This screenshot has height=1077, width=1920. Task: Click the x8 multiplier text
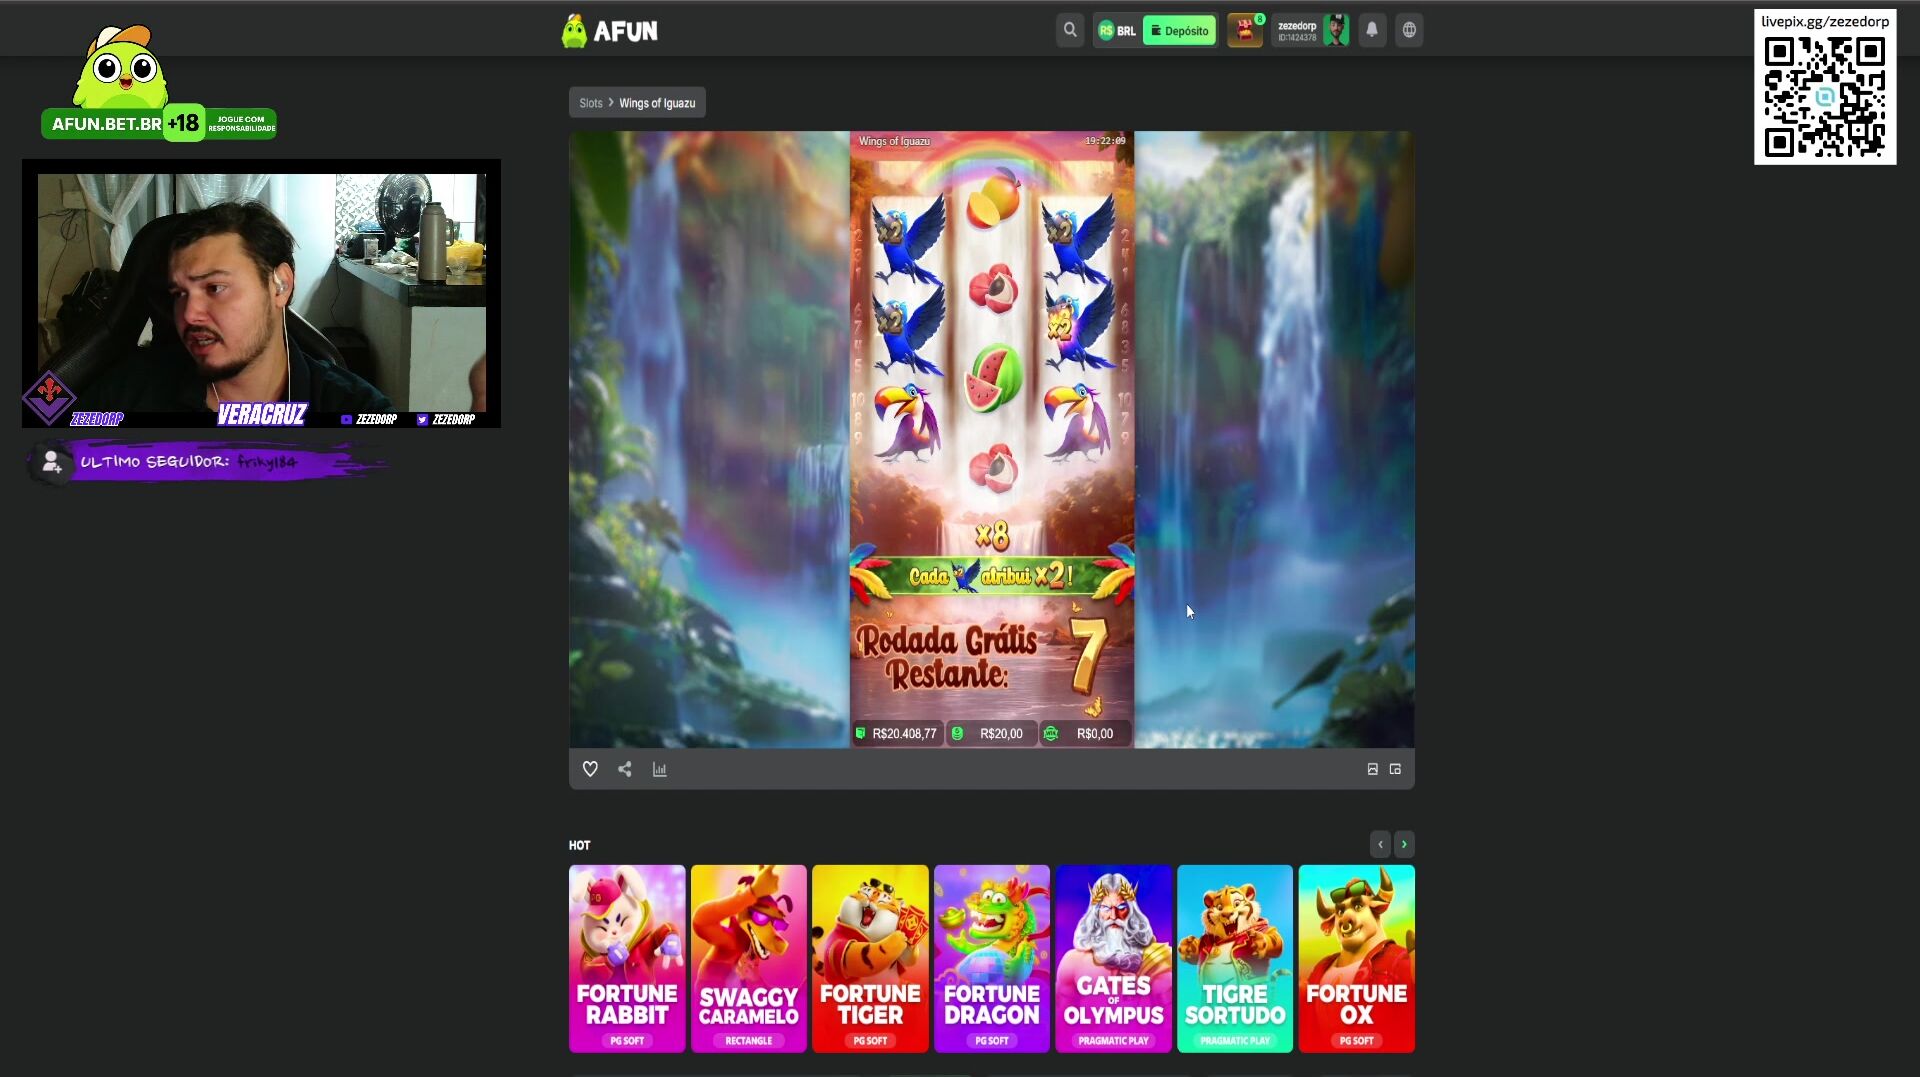992,536
